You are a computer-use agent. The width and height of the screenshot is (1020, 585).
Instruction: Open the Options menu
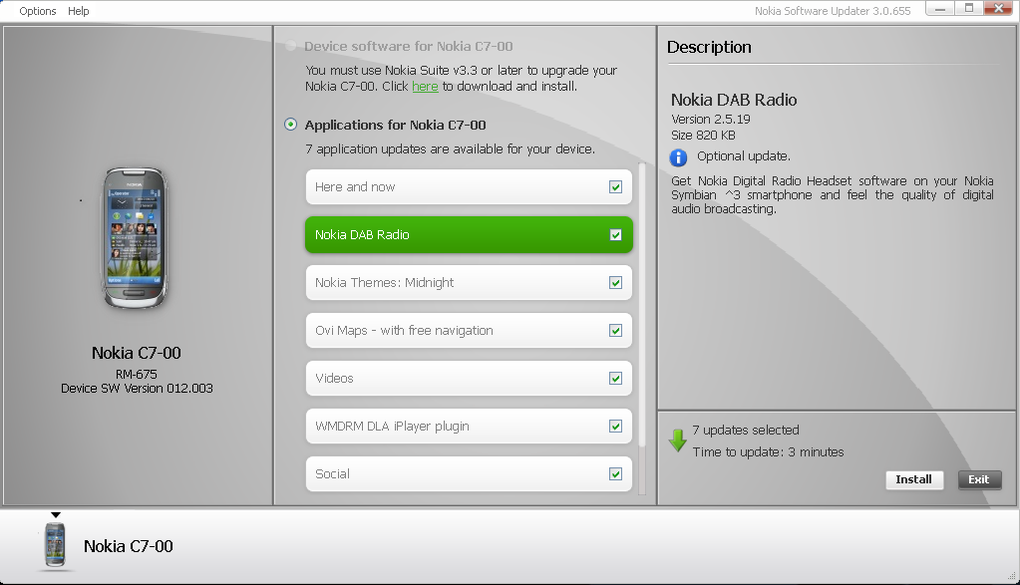click(38, 11)
